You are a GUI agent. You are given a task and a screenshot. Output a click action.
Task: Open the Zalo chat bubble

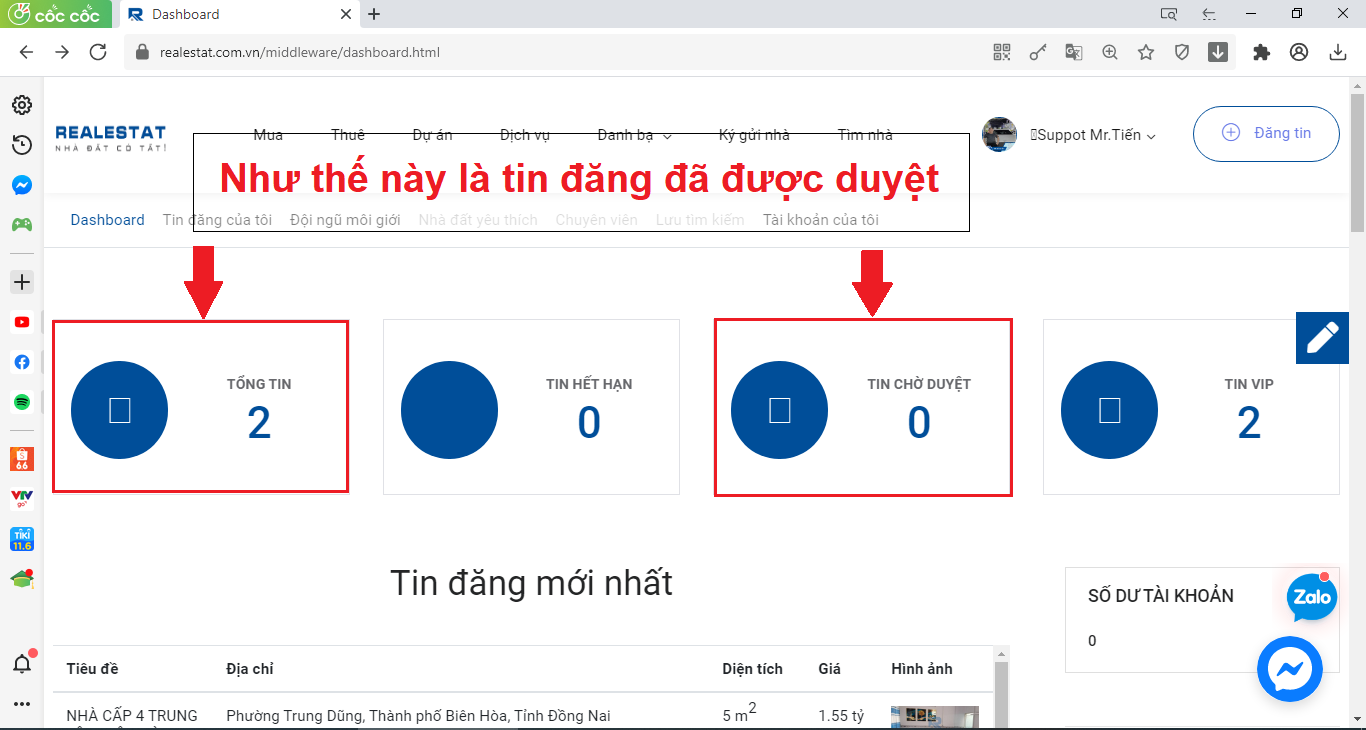pyautogui.click(x=1311, y=597)
